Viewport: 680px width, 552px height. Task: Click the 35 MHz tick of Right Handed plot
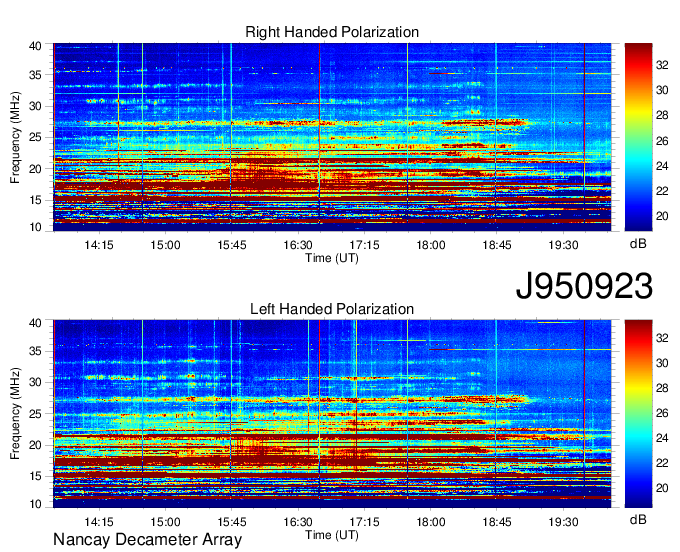click(35, 75)
